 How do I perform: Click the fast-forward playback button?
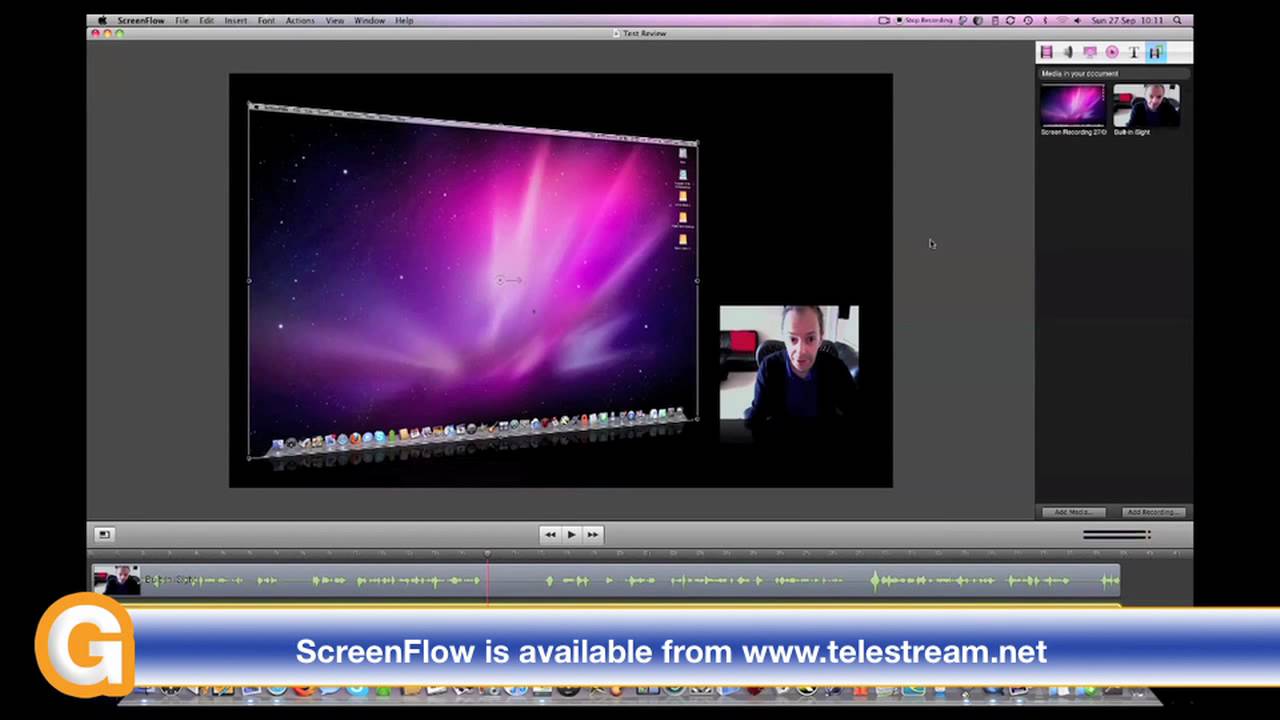click(x=593, y=535)
